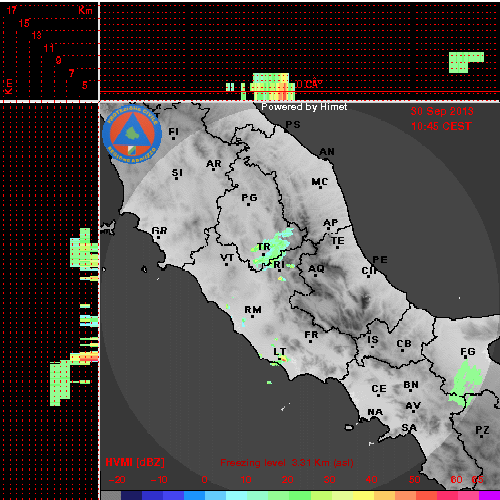Pick the gray swatch at color bar's left end

click(x=111, y=495)
